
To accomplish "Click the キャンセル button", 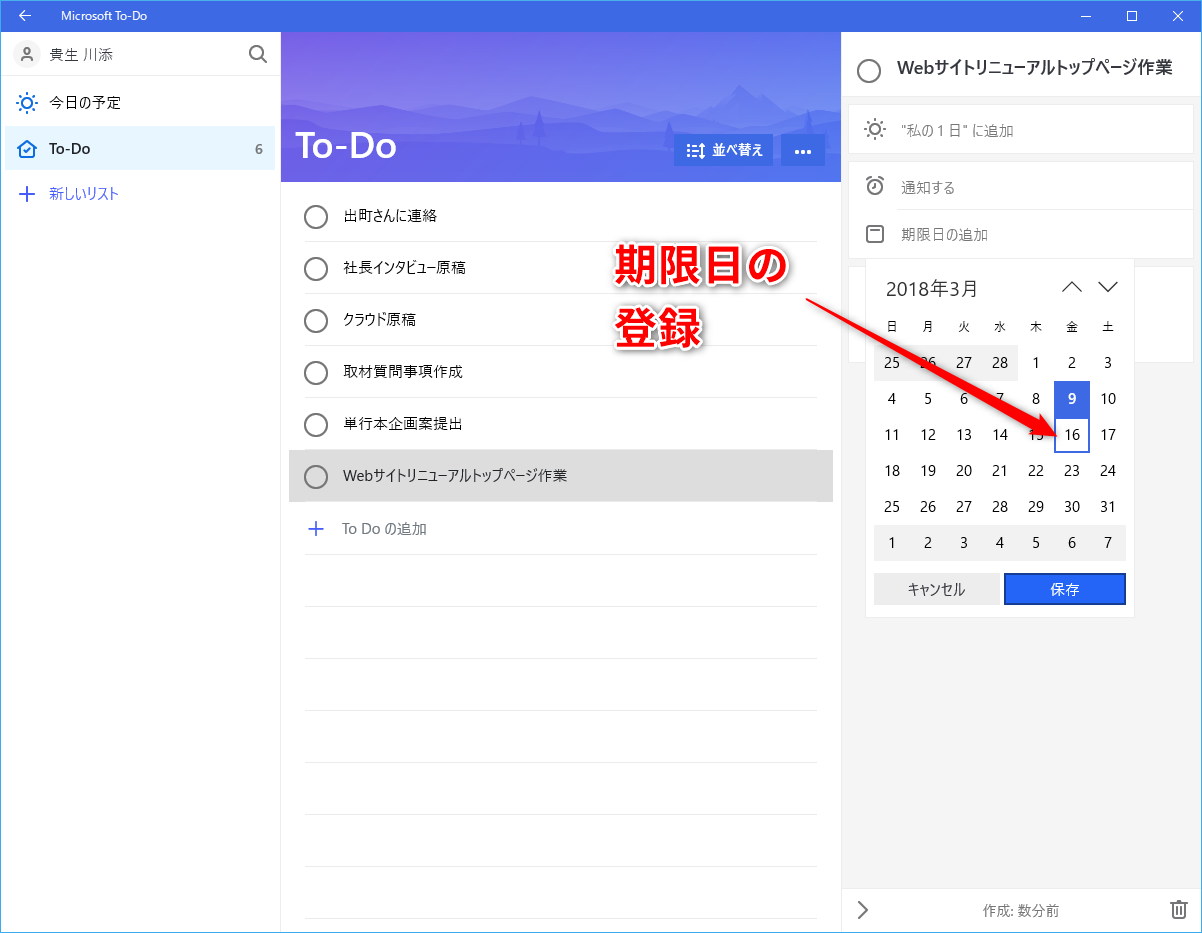I will click(x=936, y=589).
